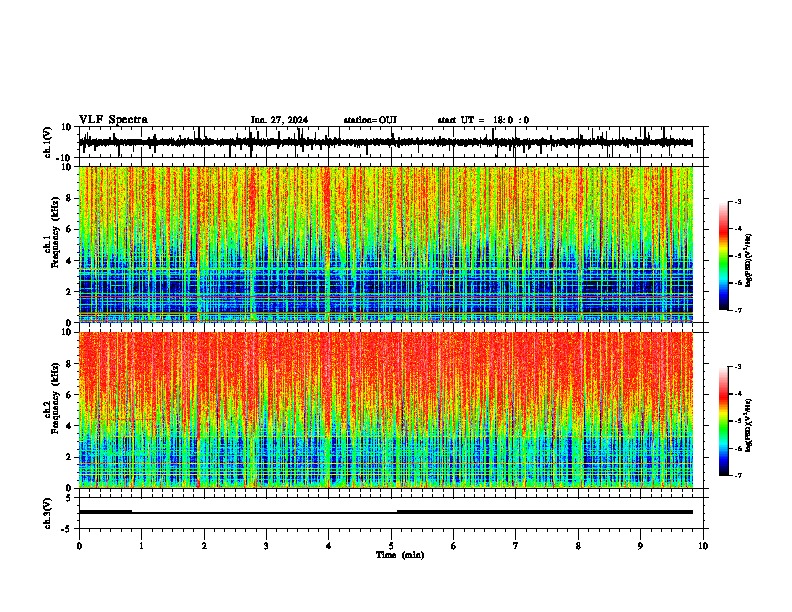Click the "7" tick on the time axis
Image resolution: width=792 pixels, height=612 pixels.
516,546
